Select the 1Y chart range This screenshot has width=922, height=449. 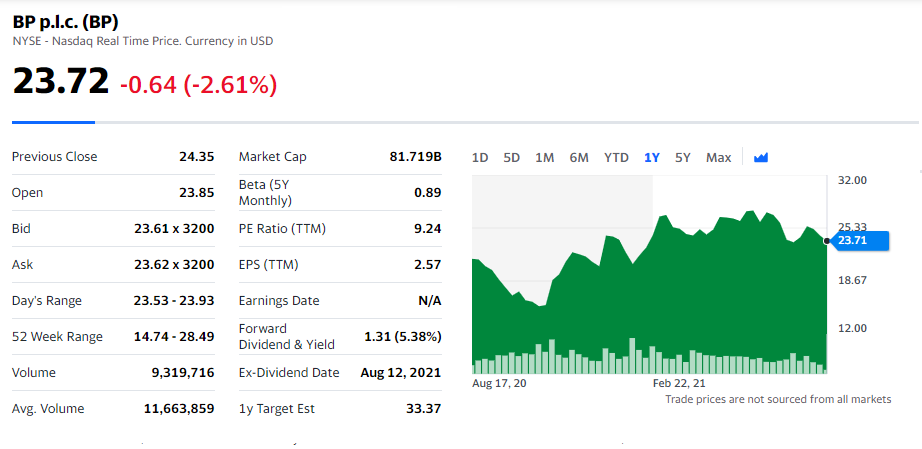tap(652, 158)
